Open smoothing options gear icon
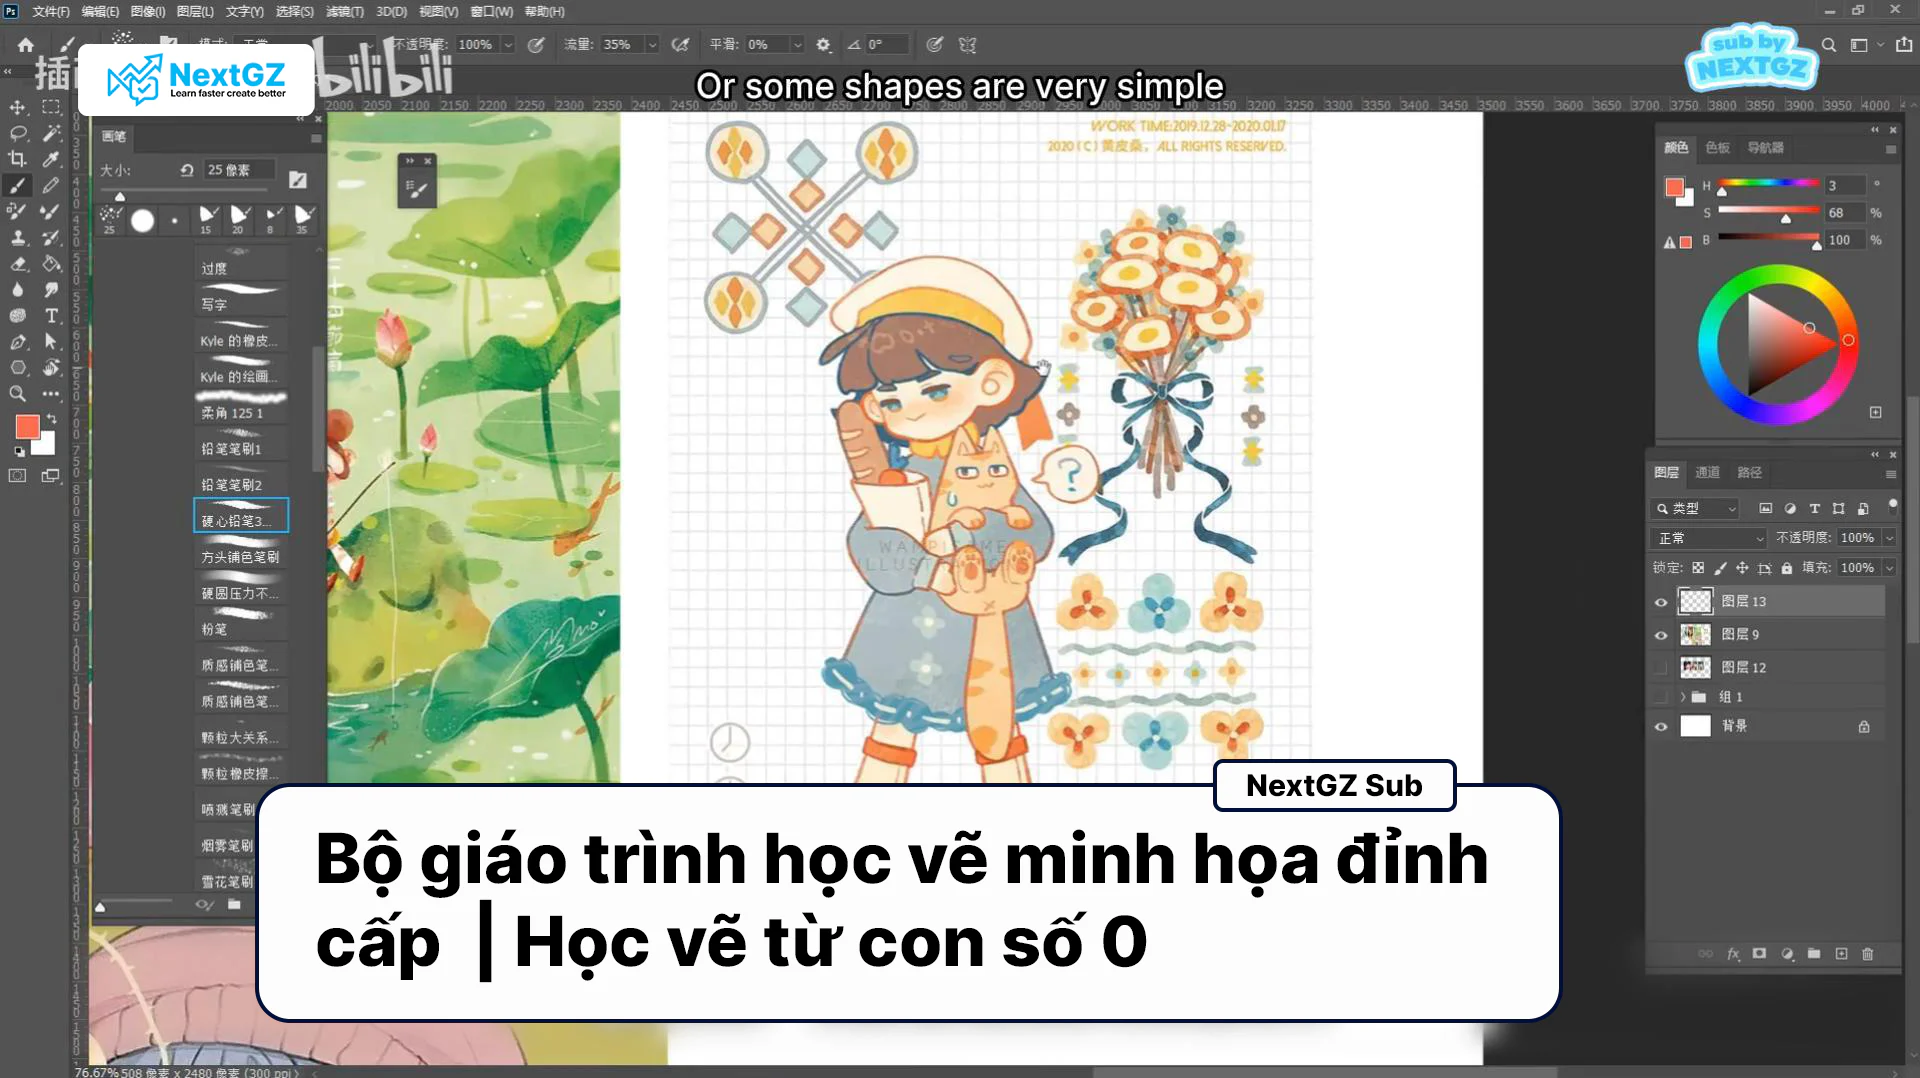Viewport: 1920px width, 1078px height. 823,45
